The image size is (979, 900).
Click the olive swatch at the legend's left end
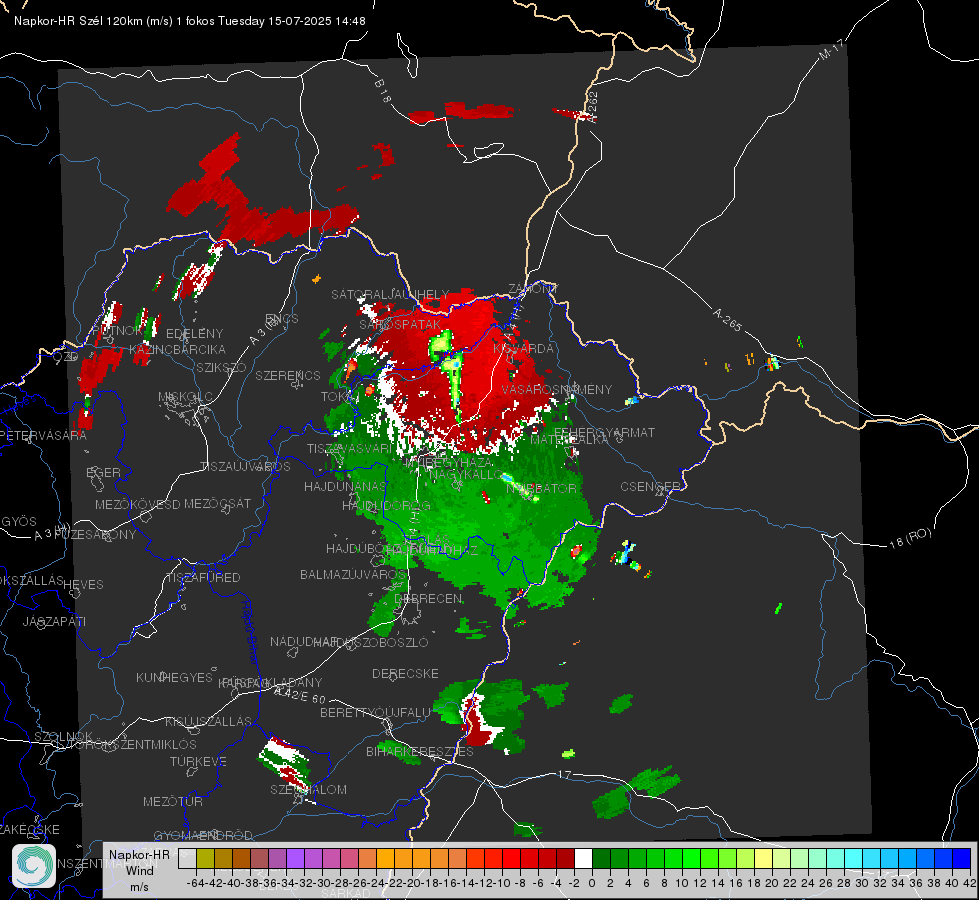tap(205, 859)
